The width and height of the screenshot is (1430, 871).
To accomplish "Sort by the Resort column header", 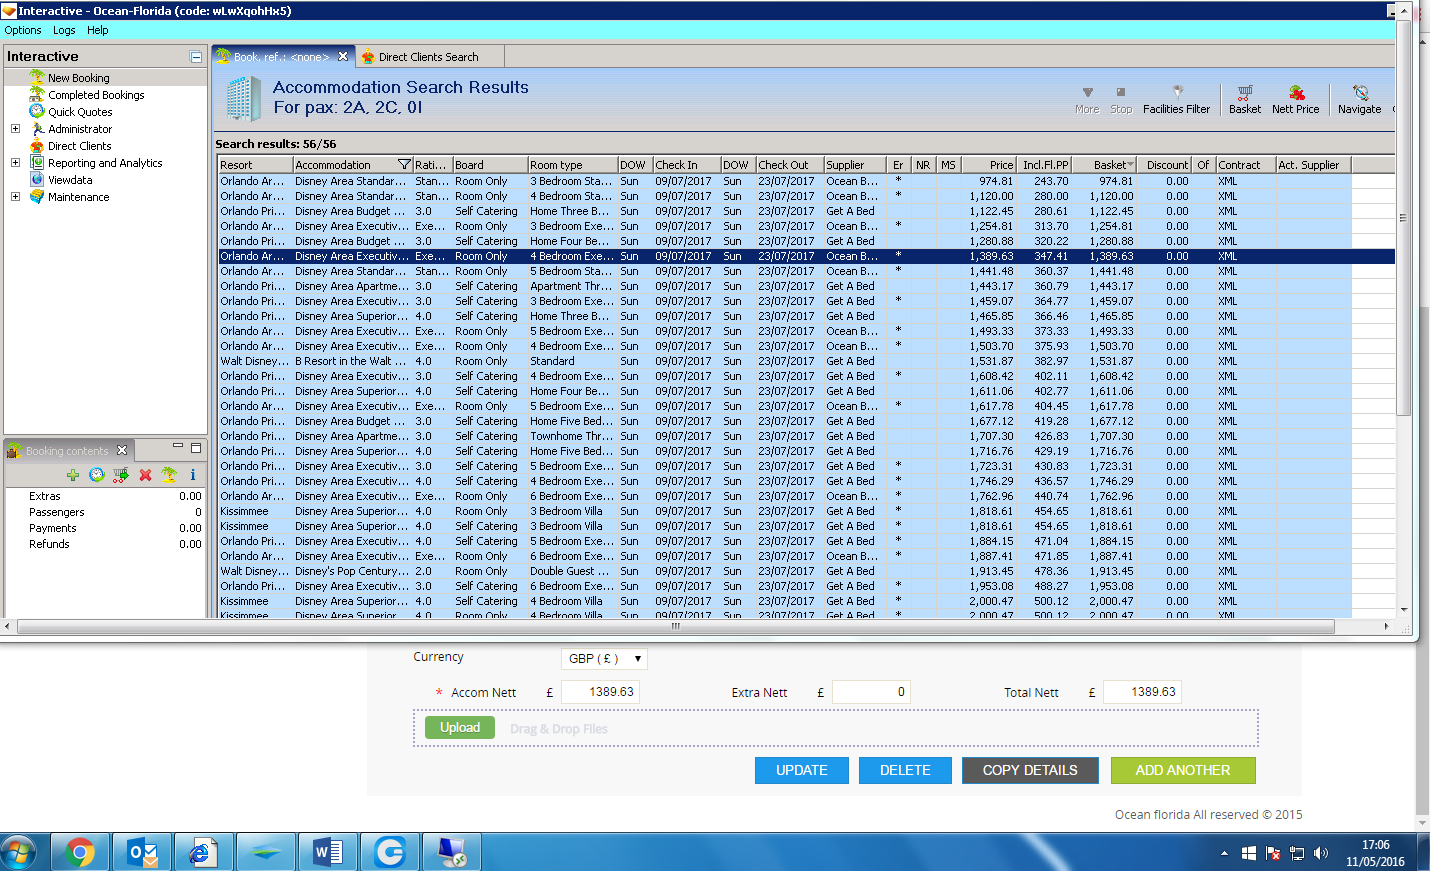I will click(x=255, y=165).
